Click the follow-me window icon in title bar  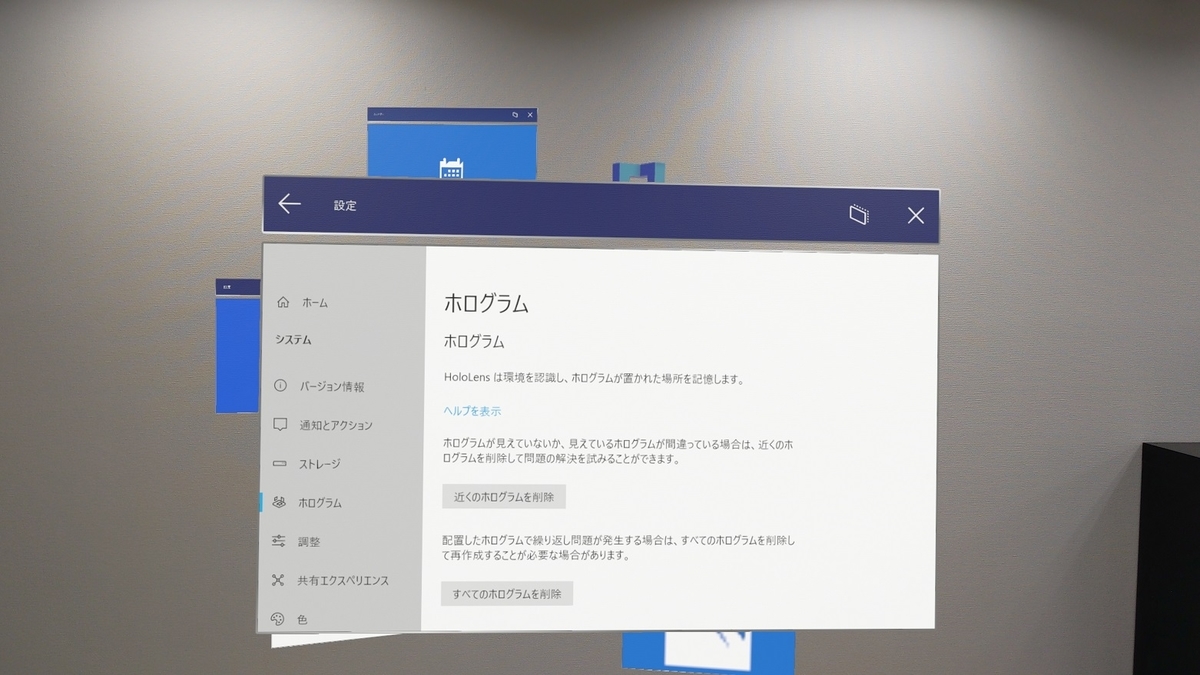coord(858,214)
